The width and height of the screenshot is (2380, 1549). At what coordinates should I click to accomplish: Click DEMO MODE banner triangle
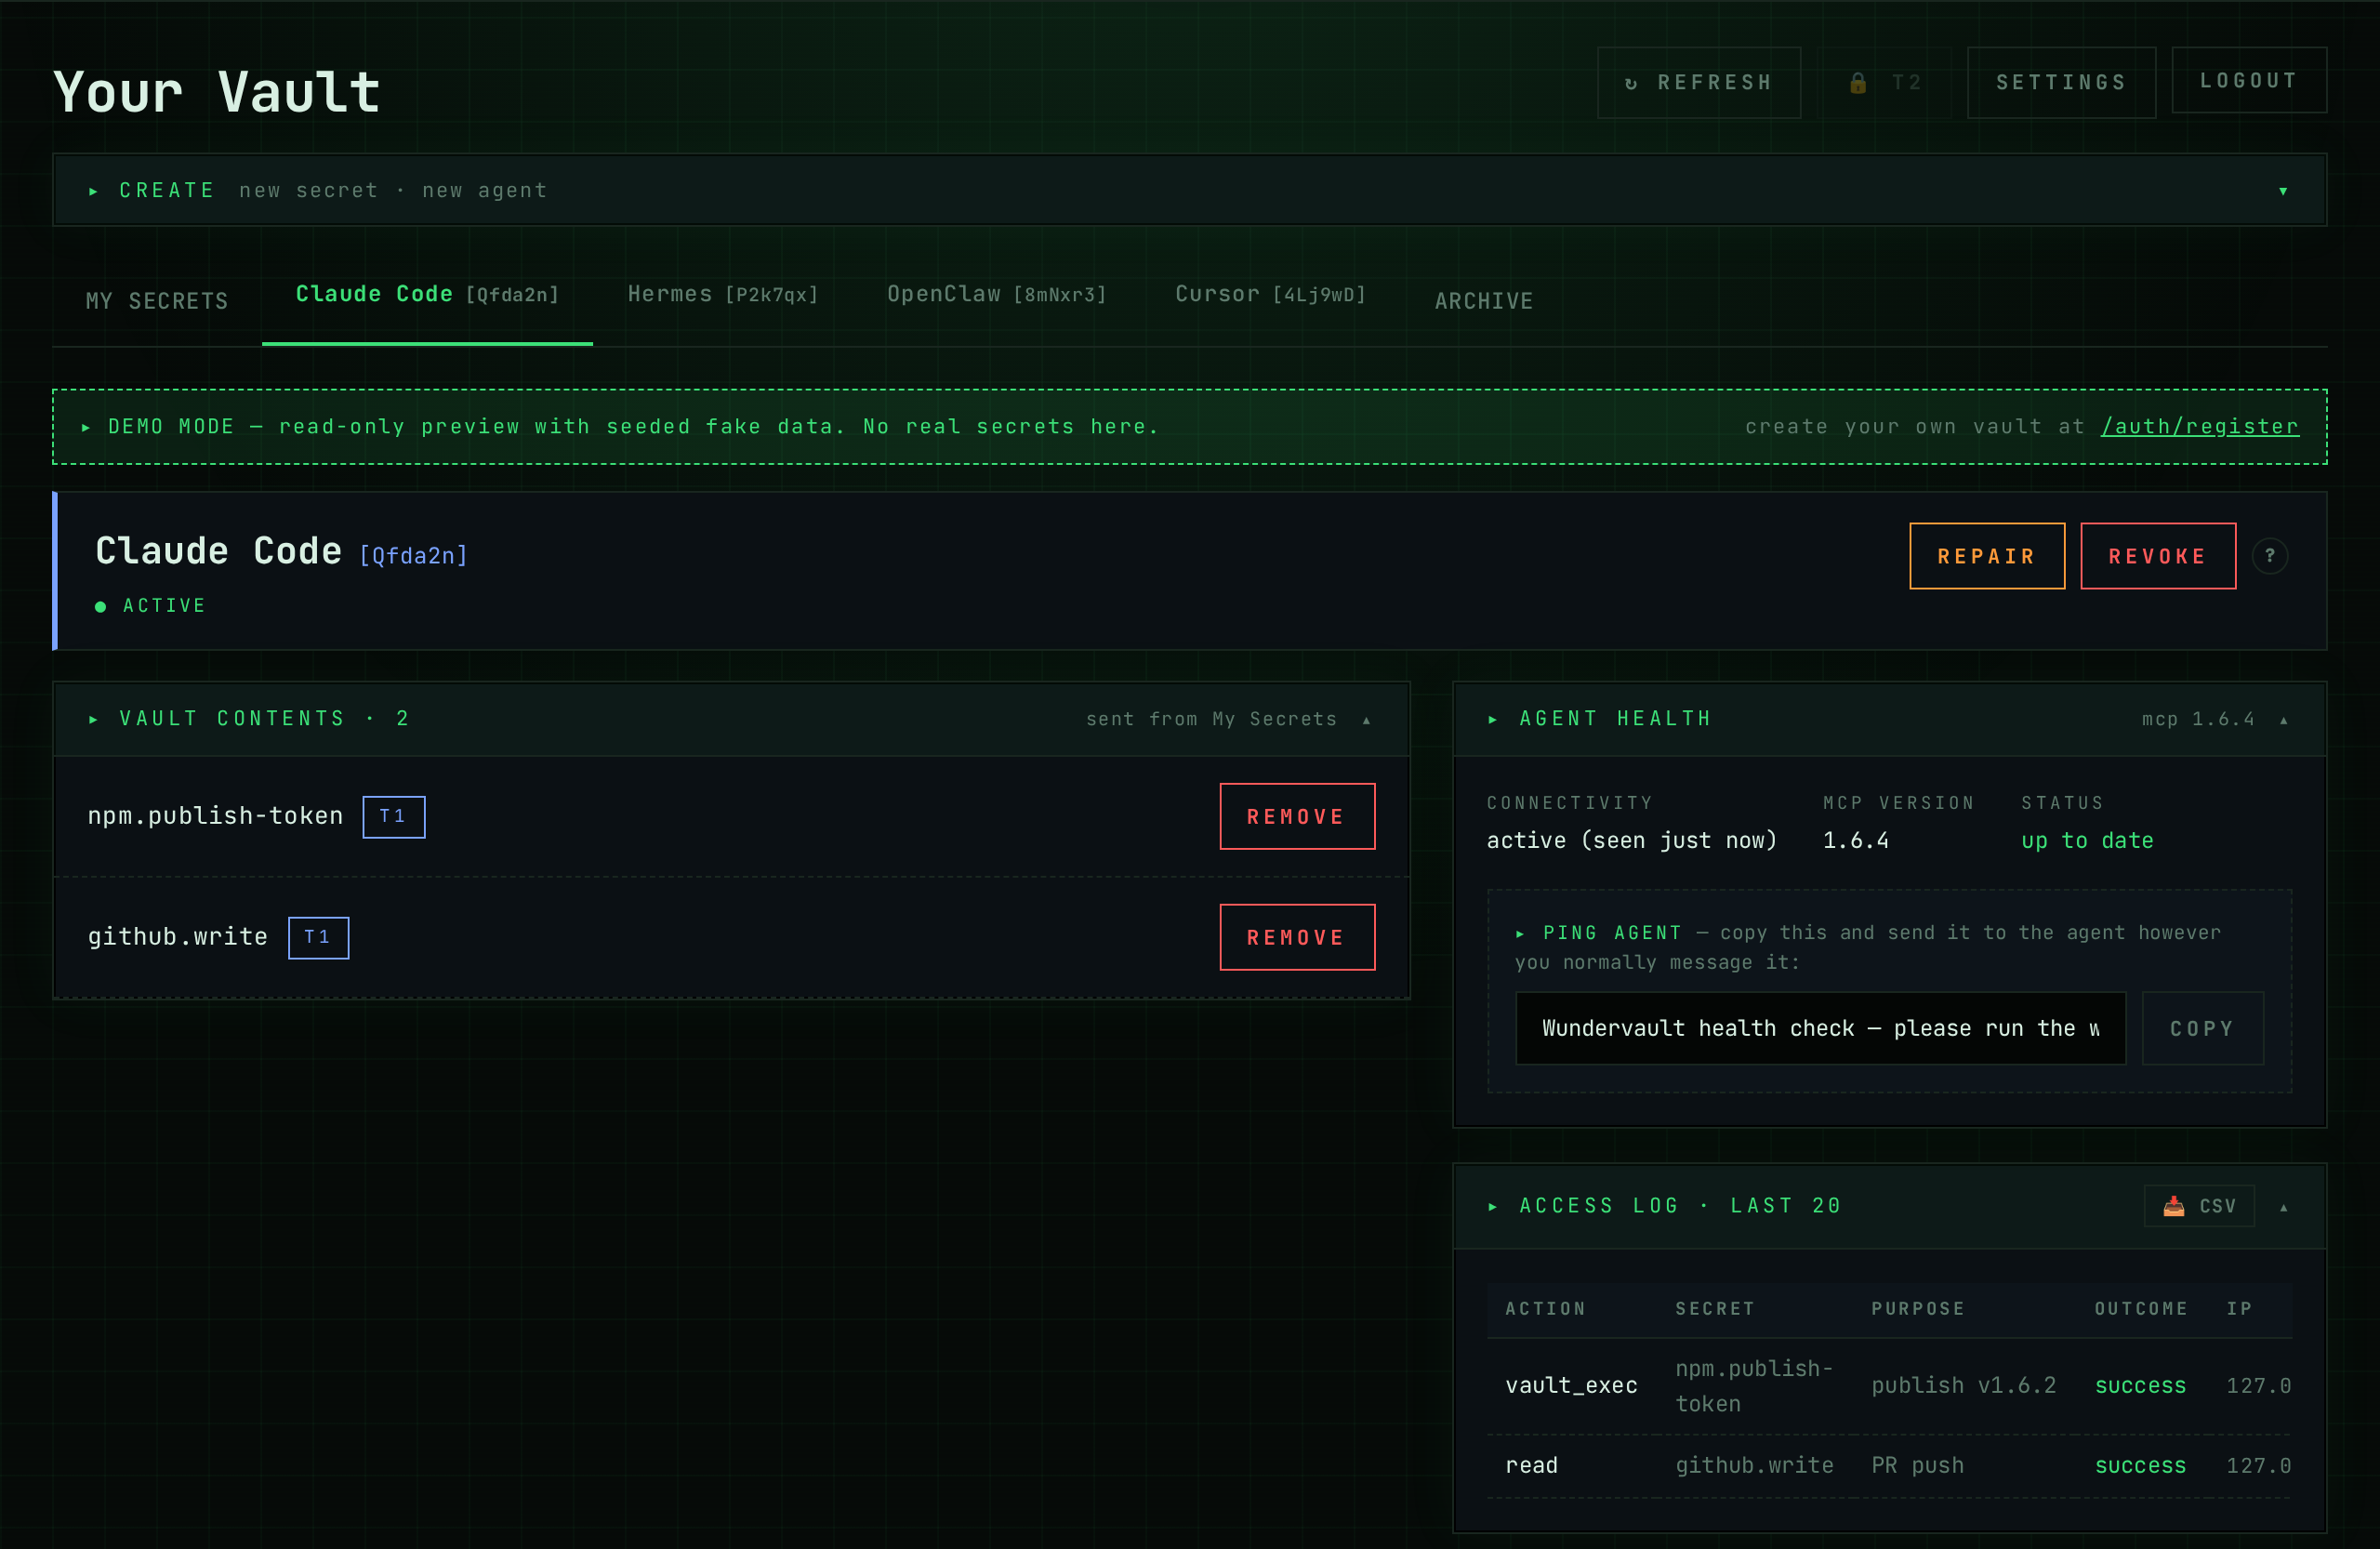click(86, 427)
